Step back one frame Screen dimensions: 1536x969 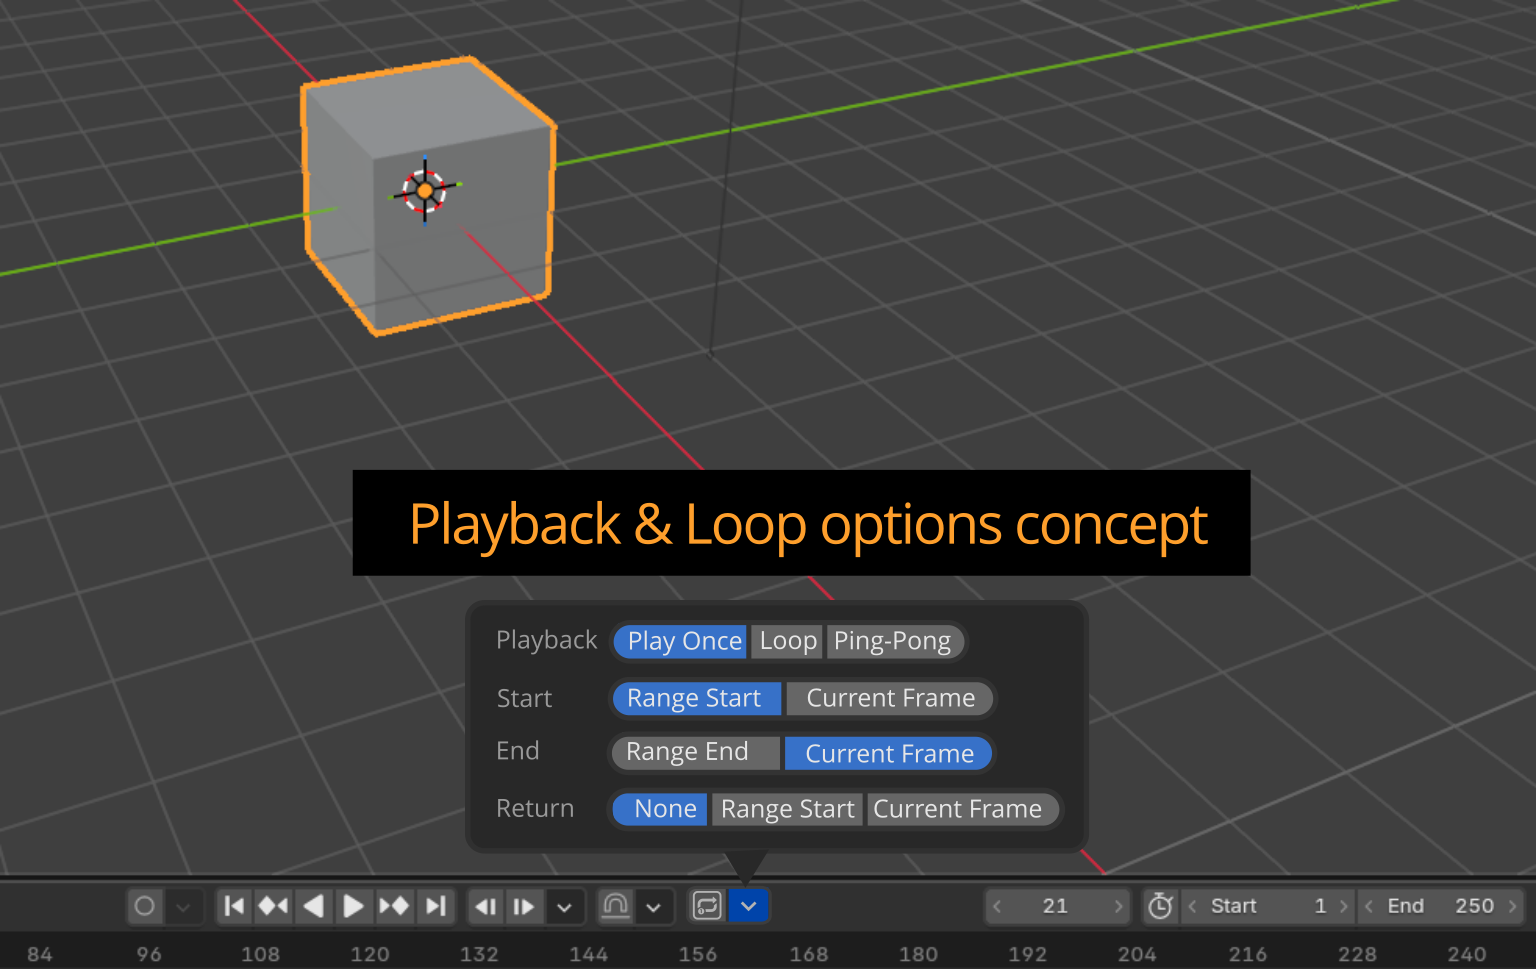486,906
